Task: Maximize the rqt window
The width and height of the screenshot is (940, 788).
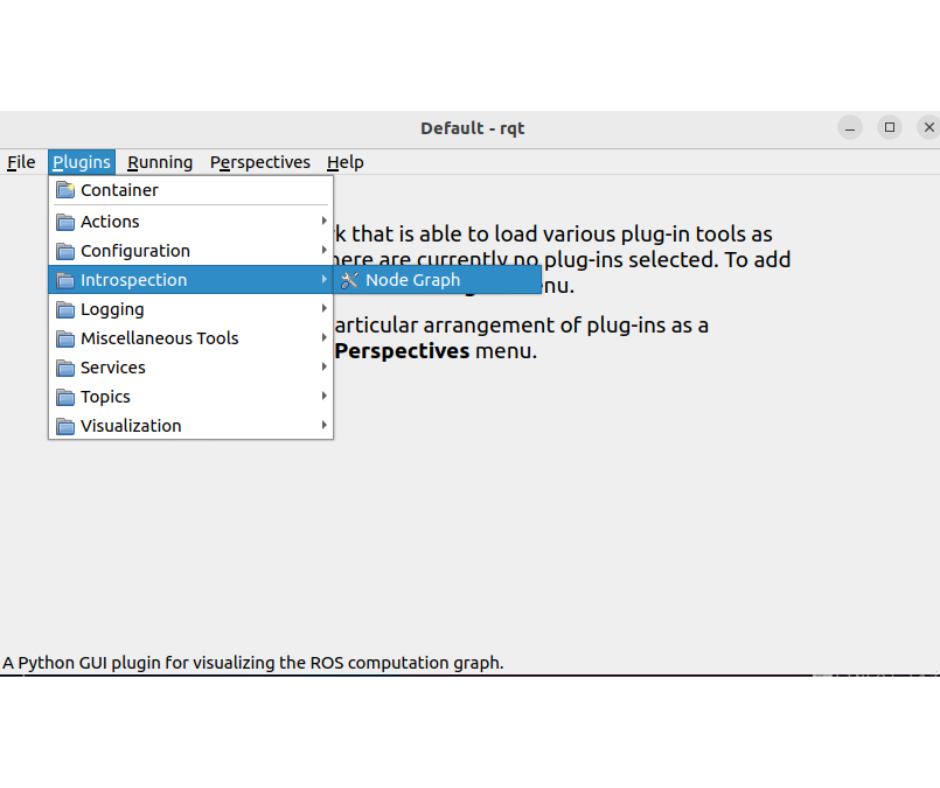Action: (x=889, y=127)
